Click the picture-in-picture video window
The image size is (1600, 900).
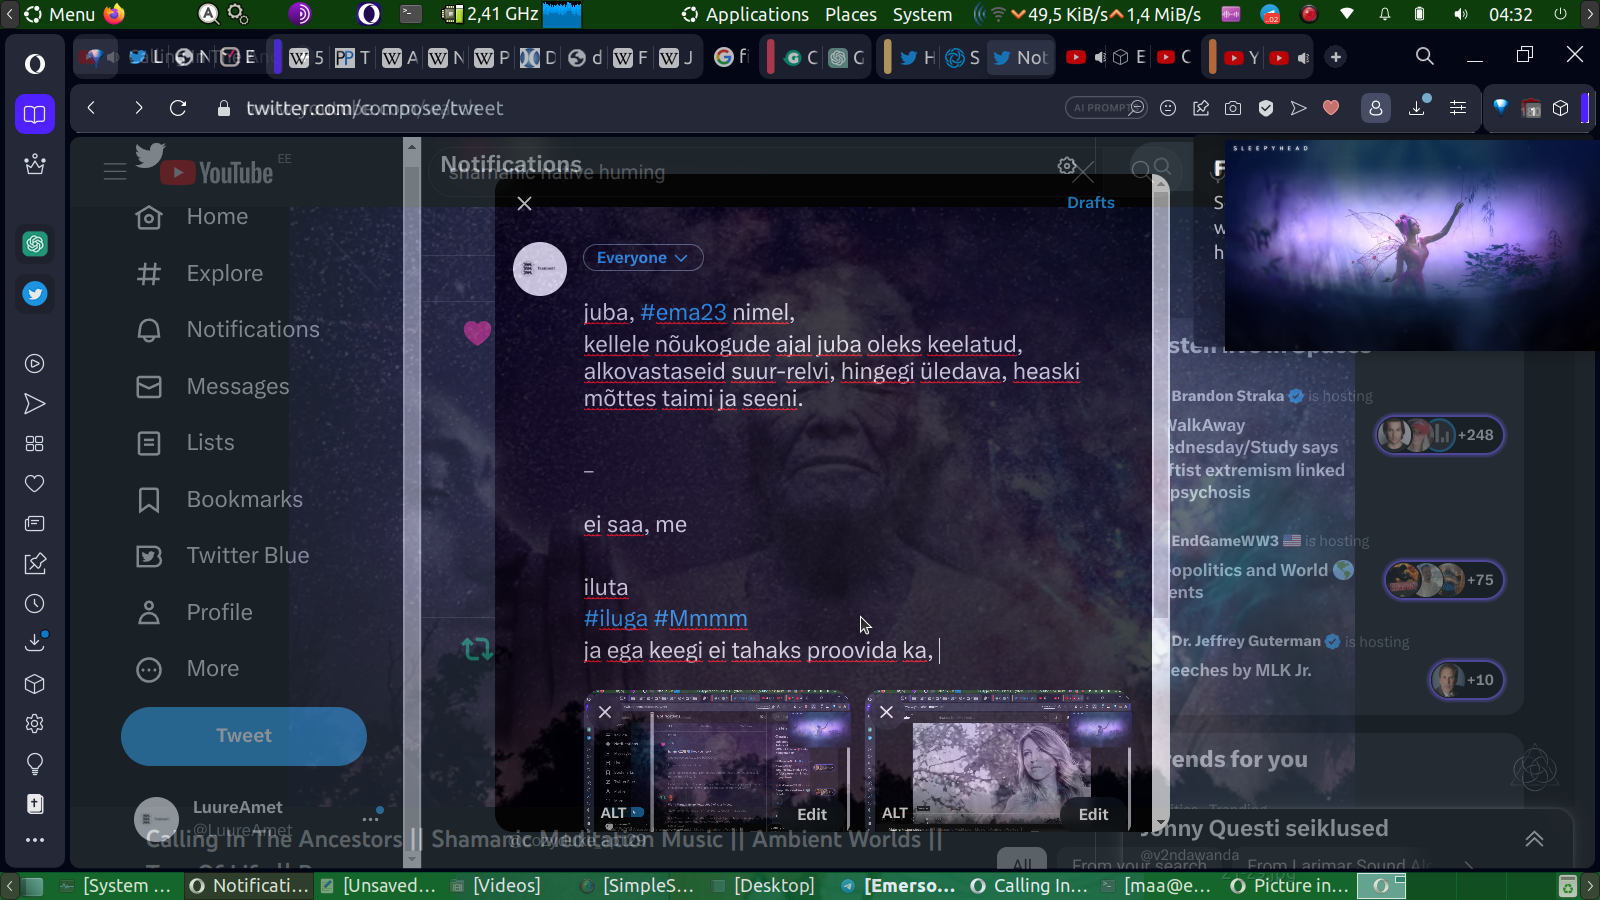coord(1412,245)
